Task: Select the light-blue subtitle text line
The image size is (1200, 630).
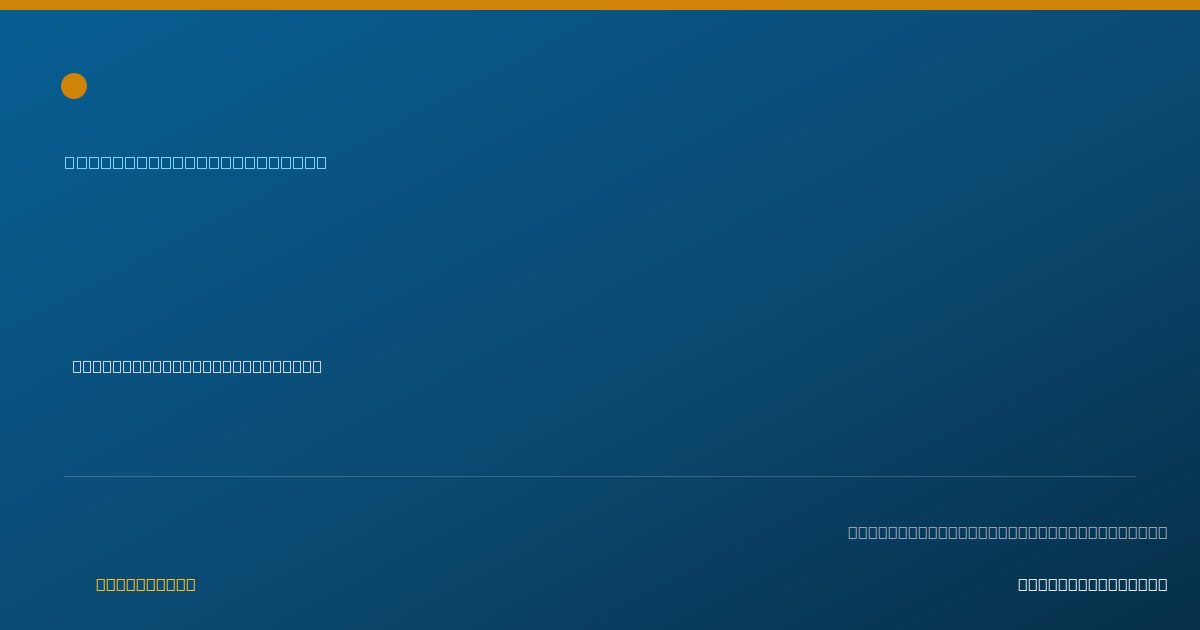Action: (x=196, y=162)
